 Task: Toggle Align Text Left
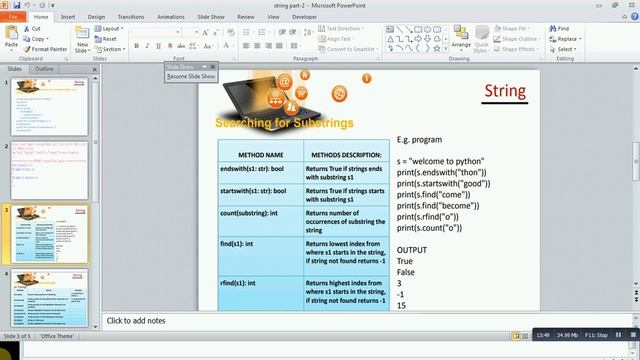[x=246, y=46]
